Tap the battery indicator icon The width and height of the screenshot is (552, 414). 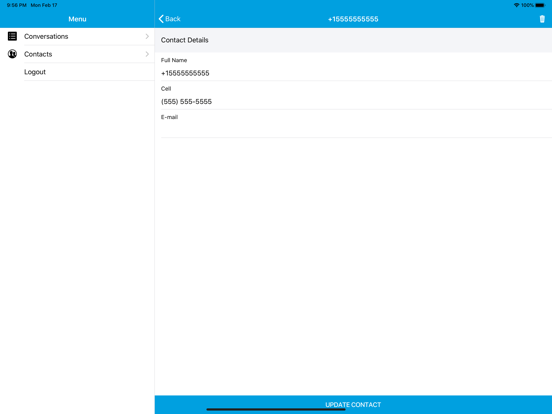click(540, 5)
